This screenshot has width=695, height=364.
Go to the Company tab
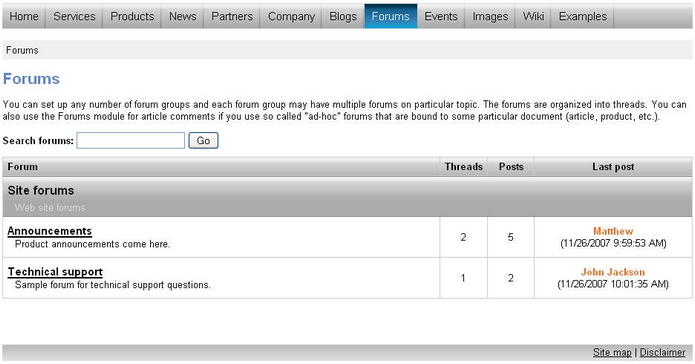click(291, 16)
